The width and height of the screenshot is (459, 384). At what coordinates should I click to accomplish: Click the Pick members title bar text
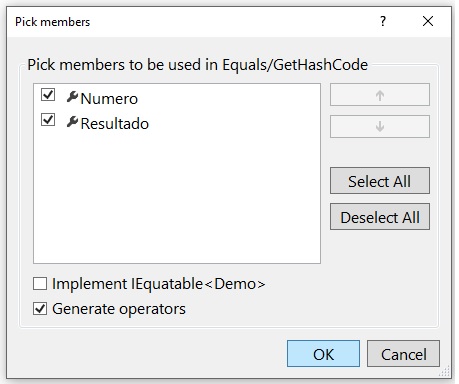point(53,22)
